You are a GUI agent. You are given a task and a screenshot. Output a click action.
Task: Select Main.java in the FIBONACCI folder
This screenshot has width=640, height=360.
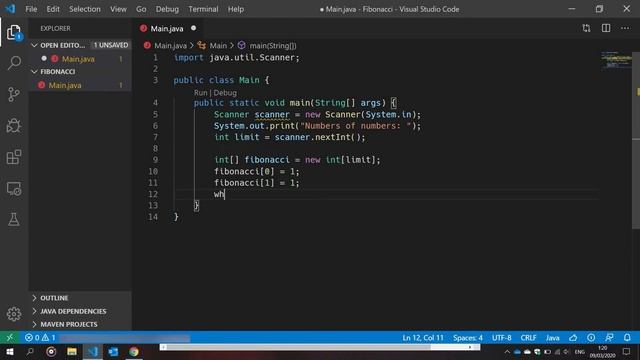(80, 85)
